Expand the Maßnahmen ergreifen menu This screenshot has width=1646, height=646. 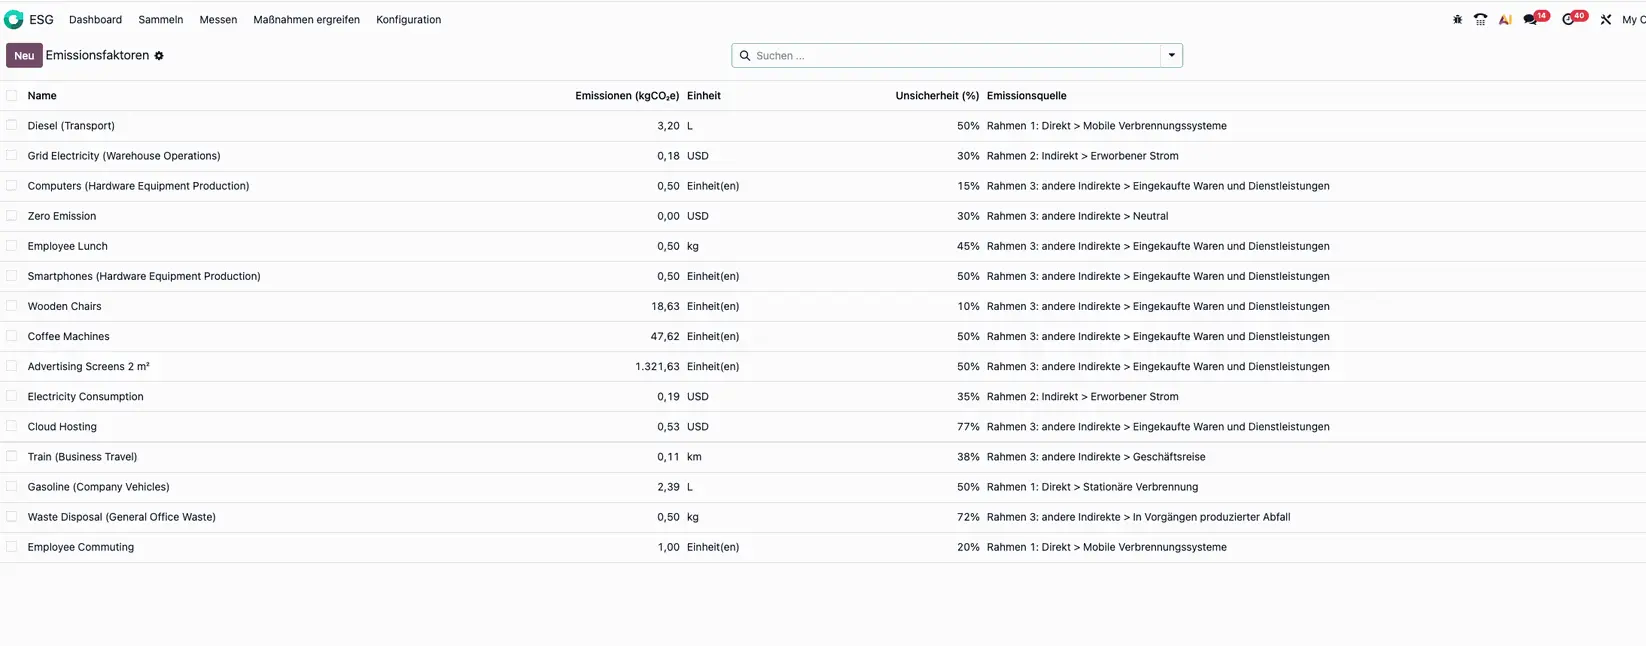[306, 20]
